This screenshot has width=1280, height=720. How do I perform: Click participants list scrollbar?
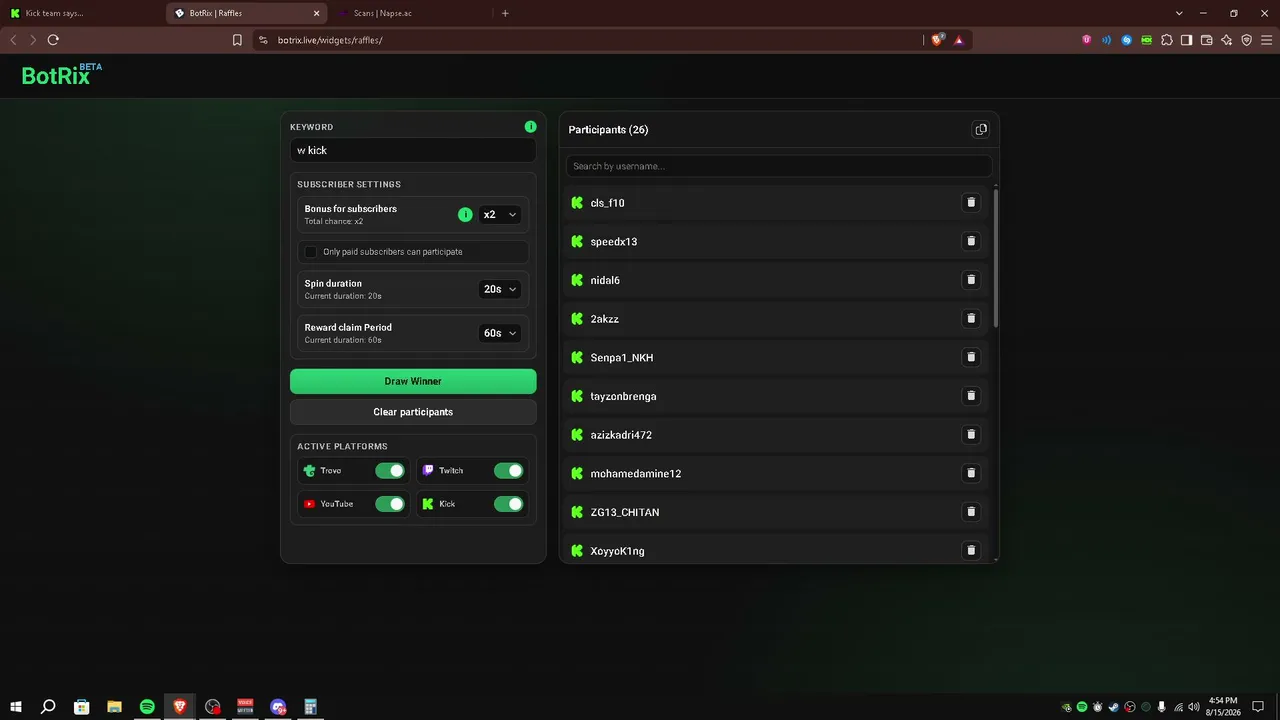(x=997, y=258)
